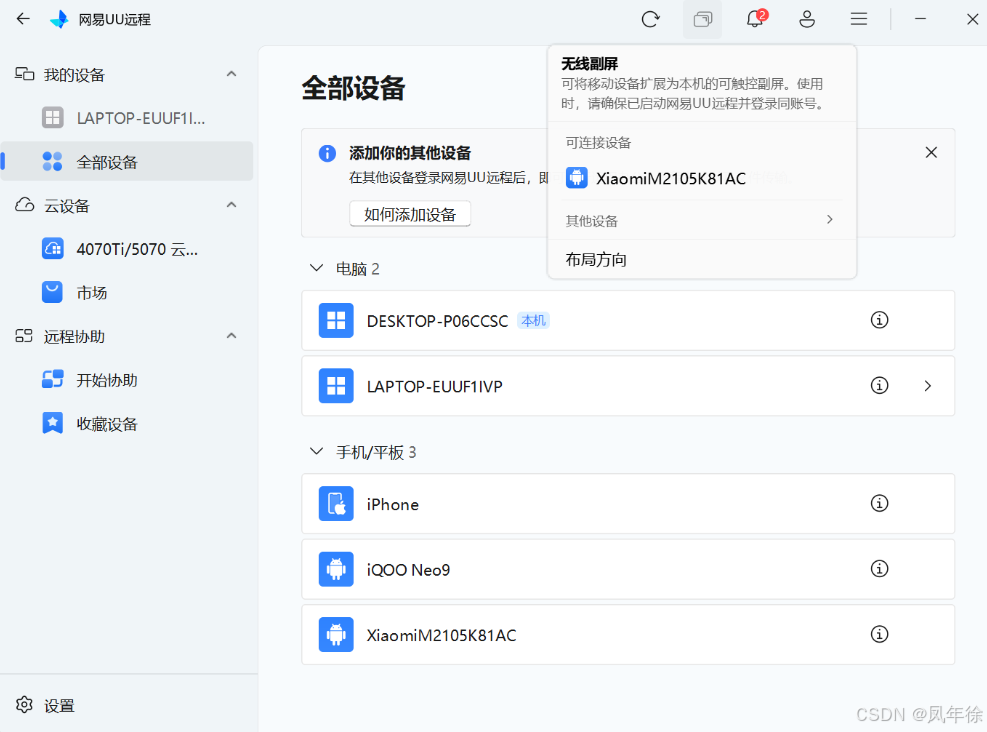
Task: Select iQOO Neo9 device row
Action: pos(628,570)
